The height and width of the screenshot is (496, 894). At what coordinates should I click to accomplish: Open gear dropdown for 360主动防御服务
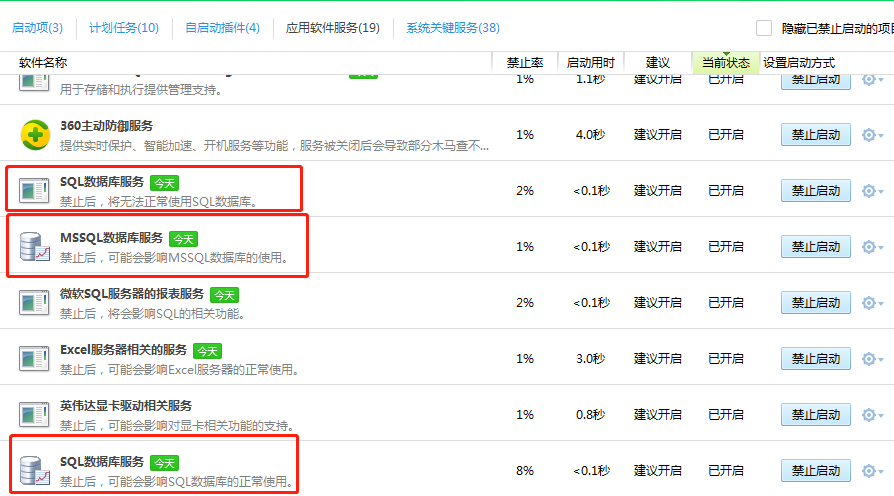tap(872, 135)
